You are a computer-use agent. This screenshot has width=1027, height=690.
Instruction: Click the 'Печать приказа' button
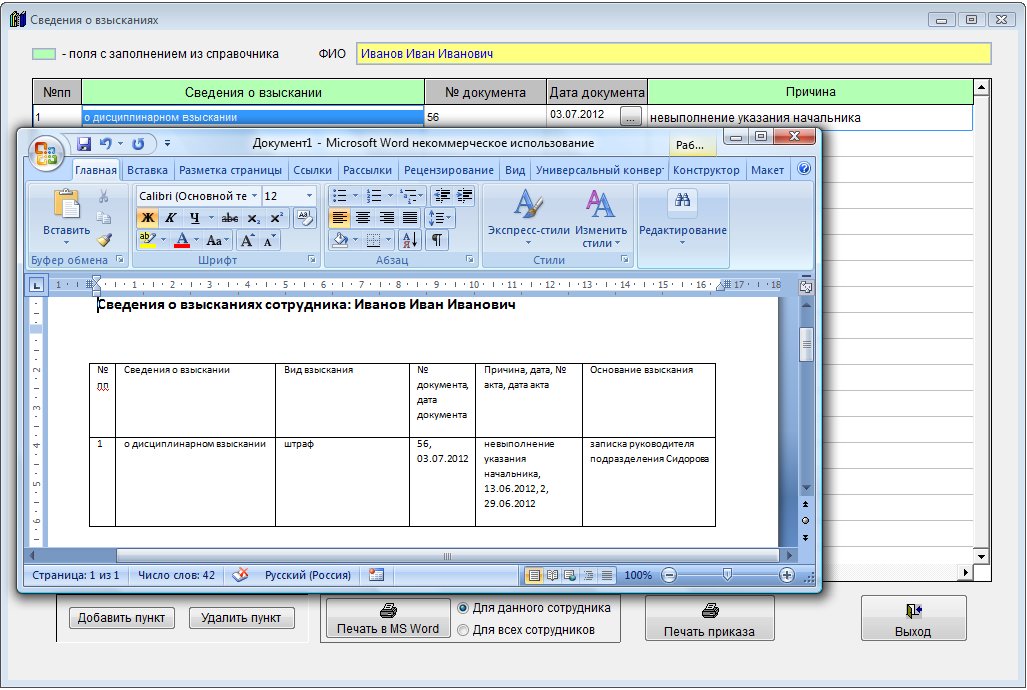[709, 620]
